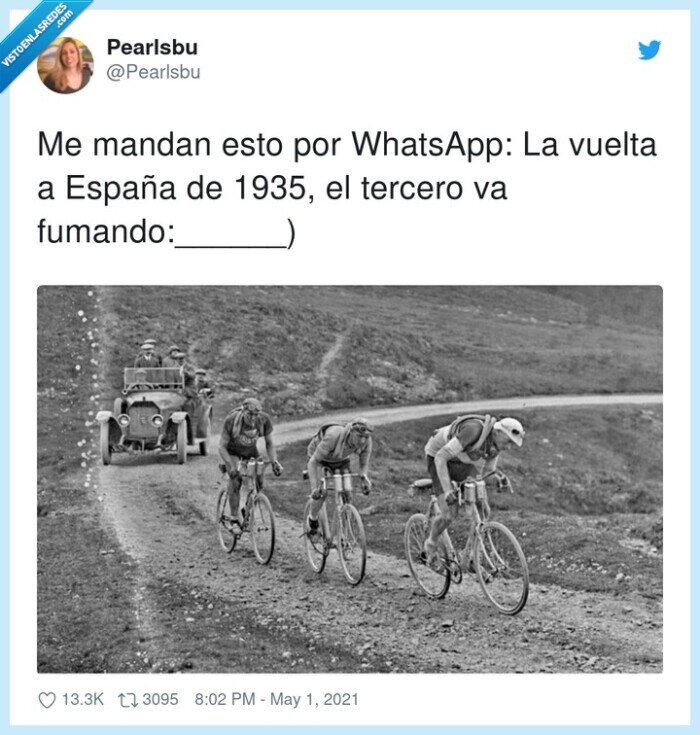Click the 3095 retweets count
The height and width of the screenshot is (735, 700).
click(x=160, y=699)
